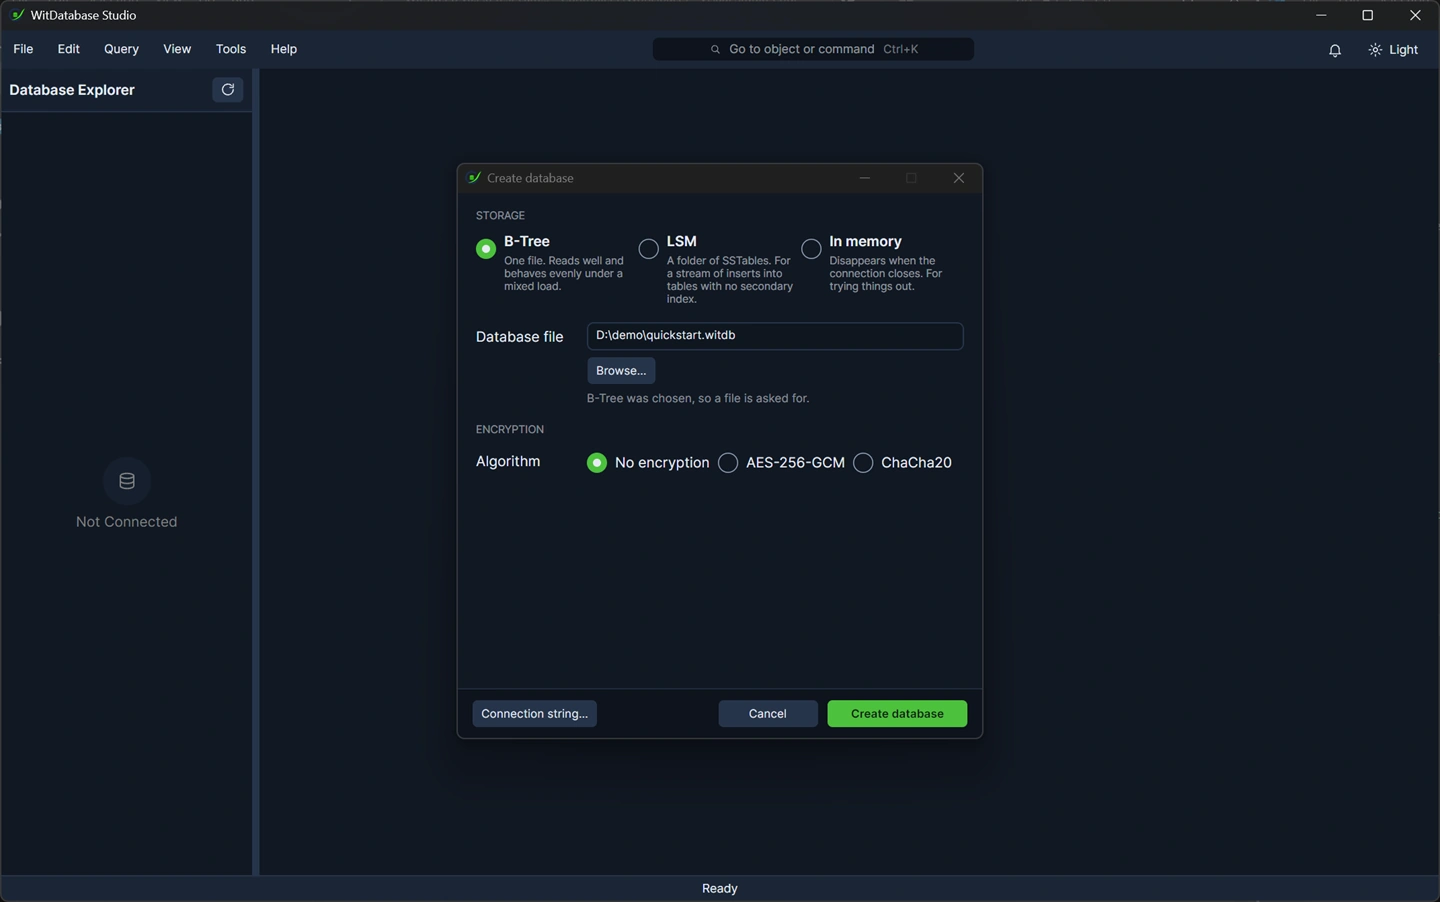Click the Database Explorer panel title
Image resolution: width=1440 pixels, height=902 pixels.
coord(72,90)
